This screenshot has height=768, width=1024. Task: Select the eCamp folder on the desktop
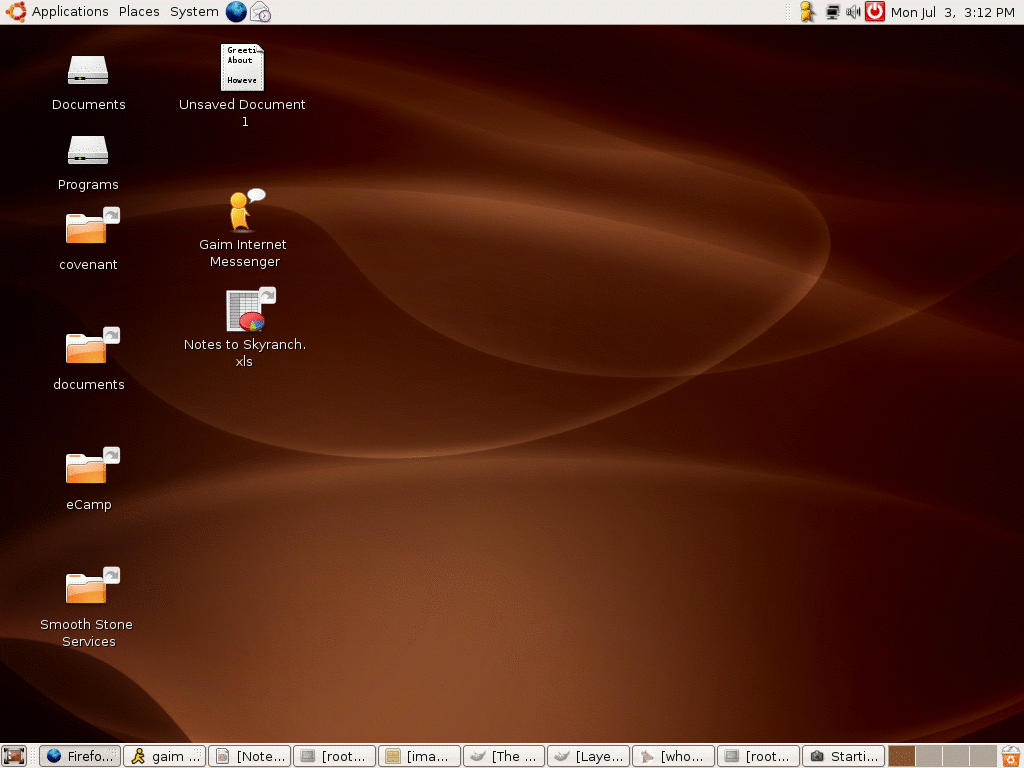click(x=88, y=469)
